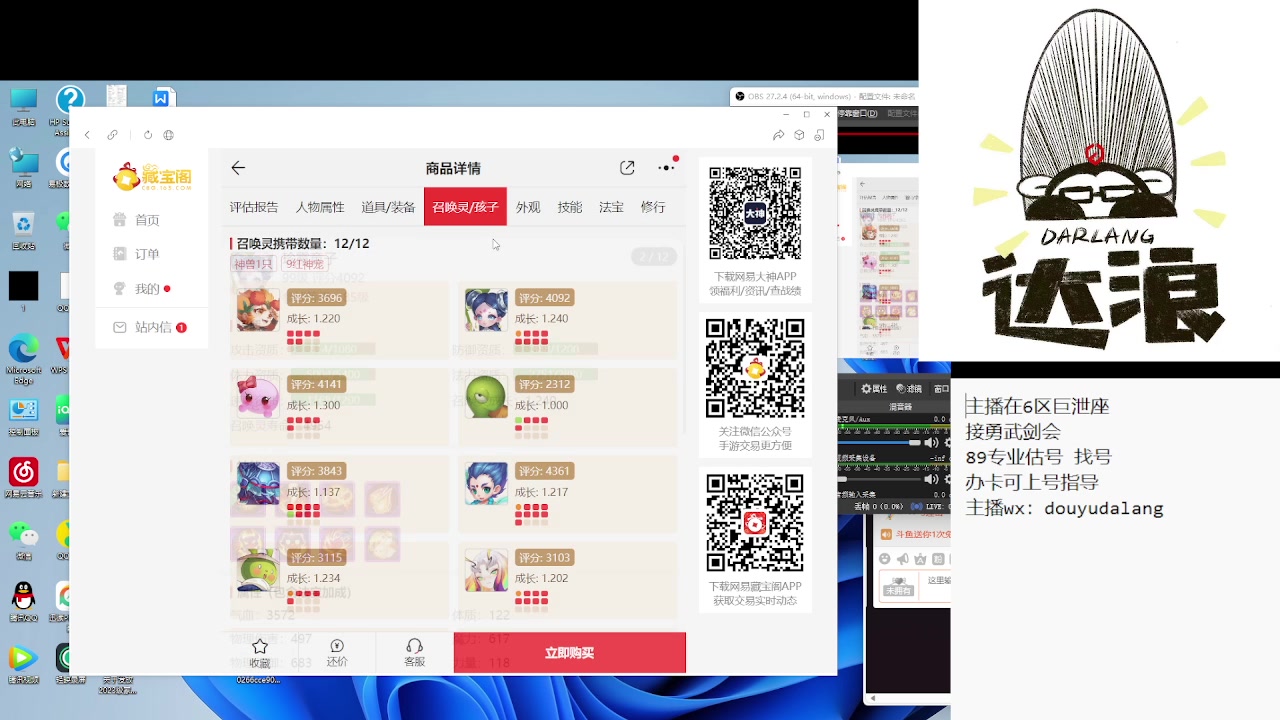Click the share/export icon in 商品详情 header

[627, 168]
